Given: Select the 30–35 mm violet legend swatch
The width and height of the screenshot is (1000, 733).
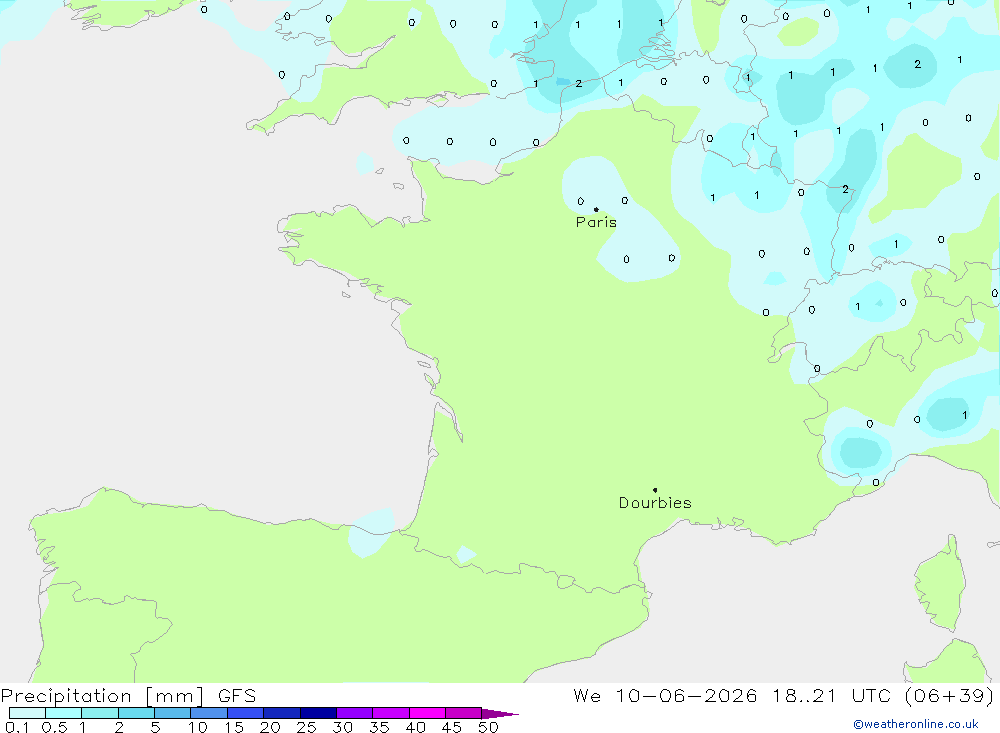Looking at the screenshot, I should 355,713.
